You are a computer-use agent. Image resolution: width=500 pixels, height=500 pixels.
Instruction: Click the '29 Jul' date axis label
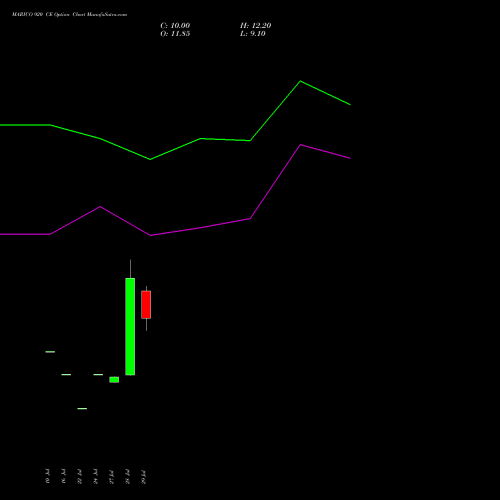[x=144, y=477]
